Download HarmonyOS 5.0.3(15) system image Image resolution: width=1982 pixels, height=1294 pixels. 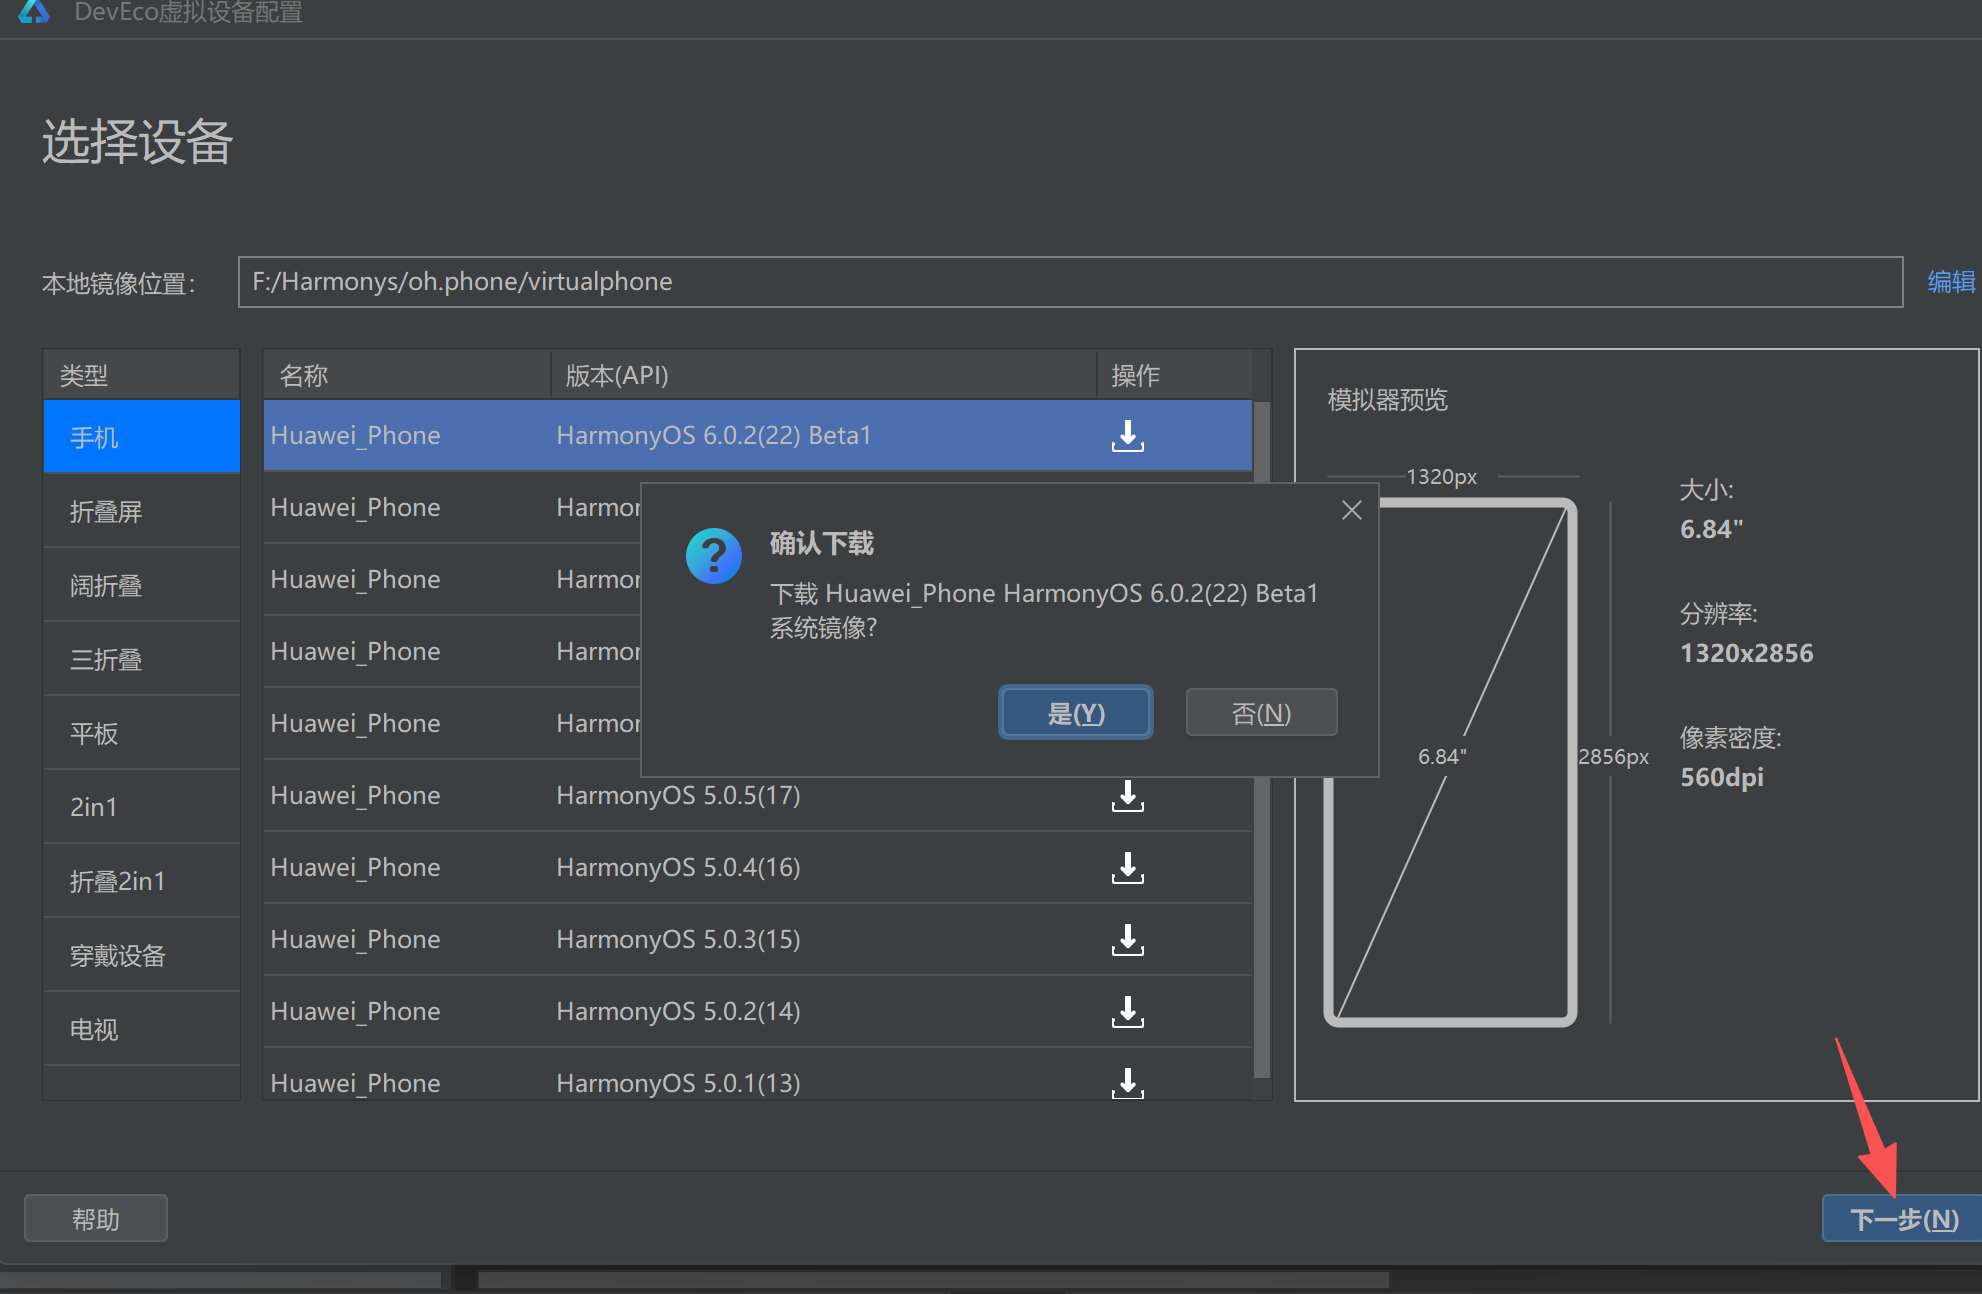tap(1127, 940)
